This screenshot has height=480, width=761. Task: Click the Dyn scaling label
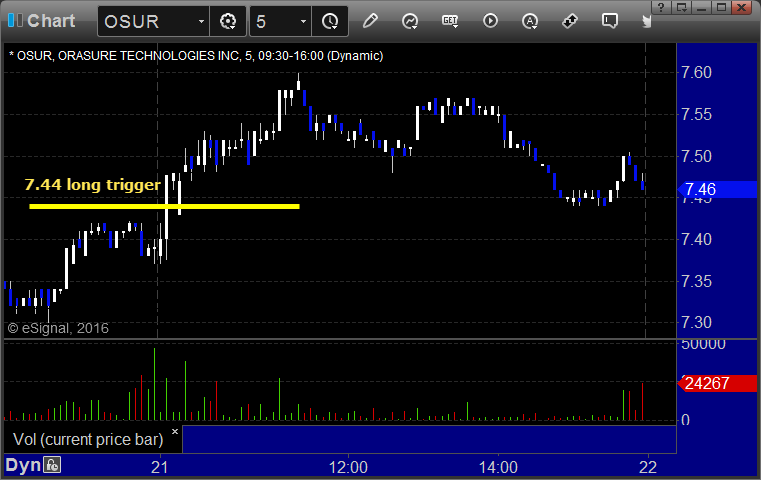[23, 465]
